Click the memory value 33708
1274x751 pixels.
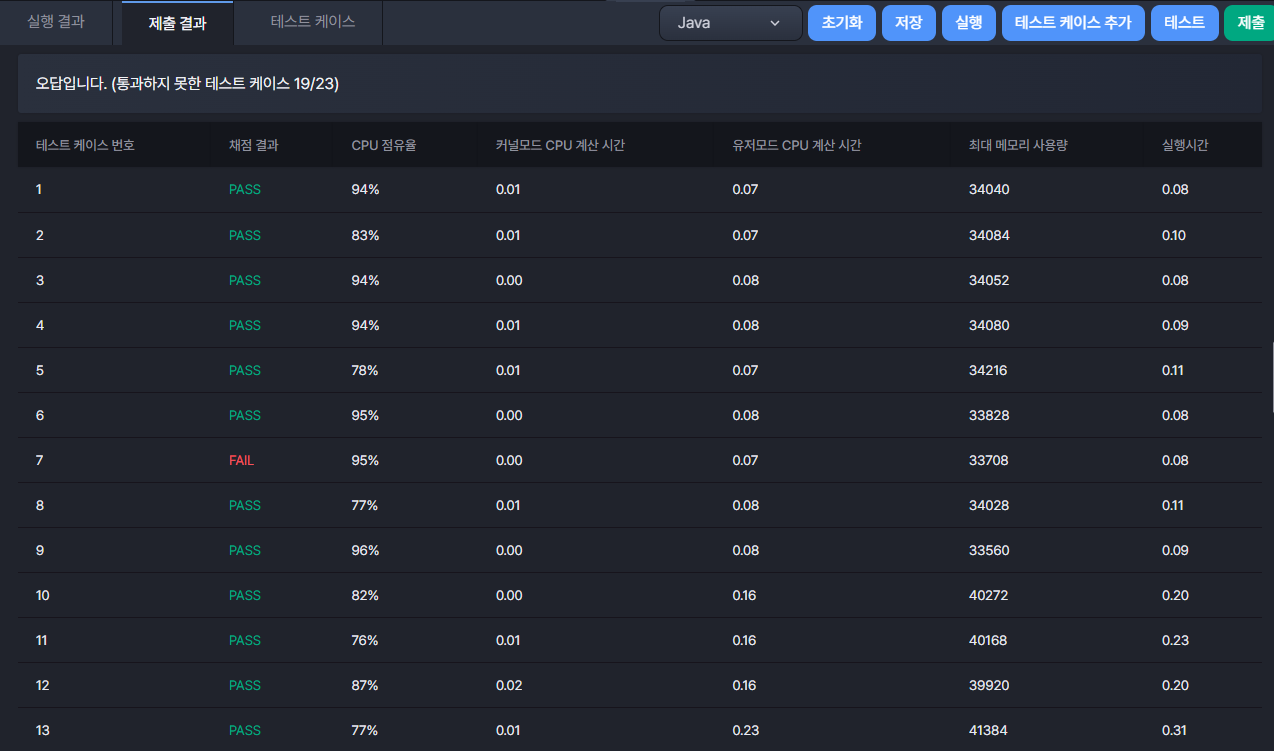[989, 460]
